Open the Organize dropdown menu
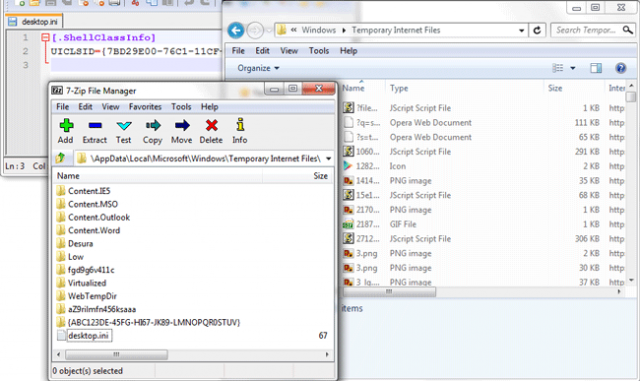 pyautogui.click(x=258, y=68)
